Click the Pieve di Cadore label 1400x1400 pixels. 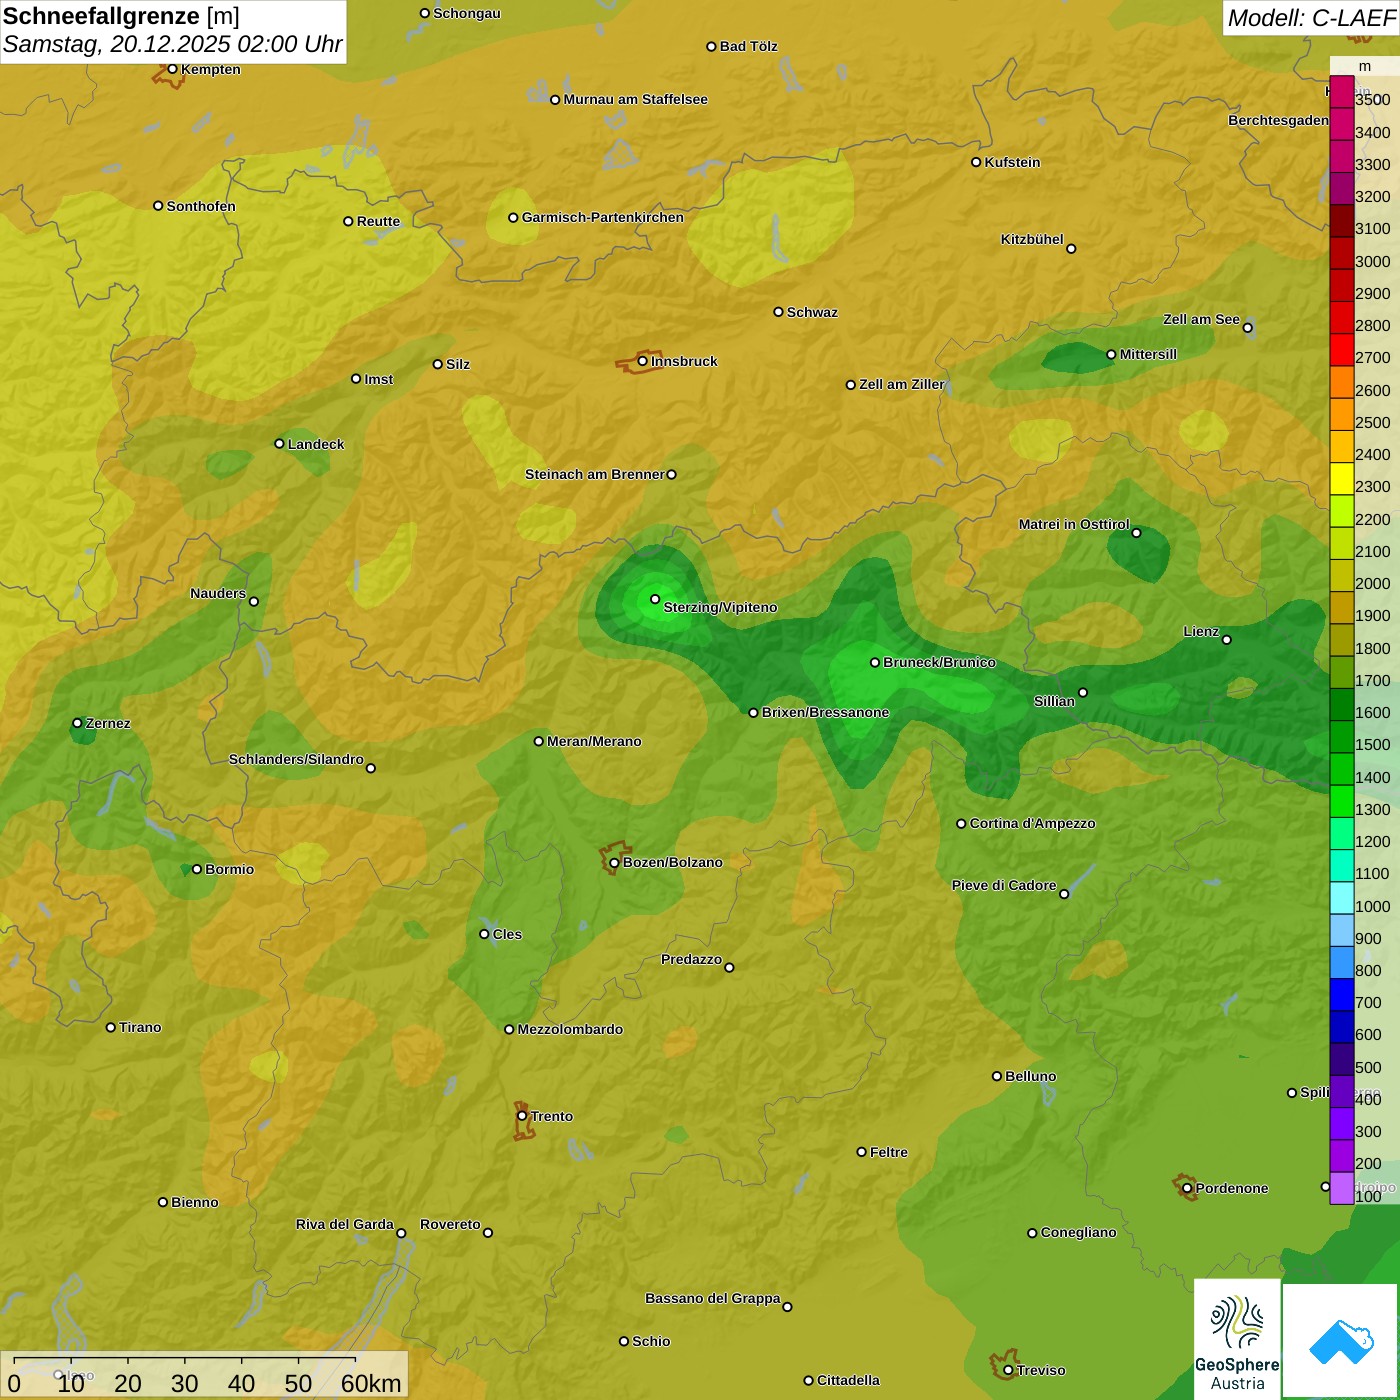coord(1004,885)
